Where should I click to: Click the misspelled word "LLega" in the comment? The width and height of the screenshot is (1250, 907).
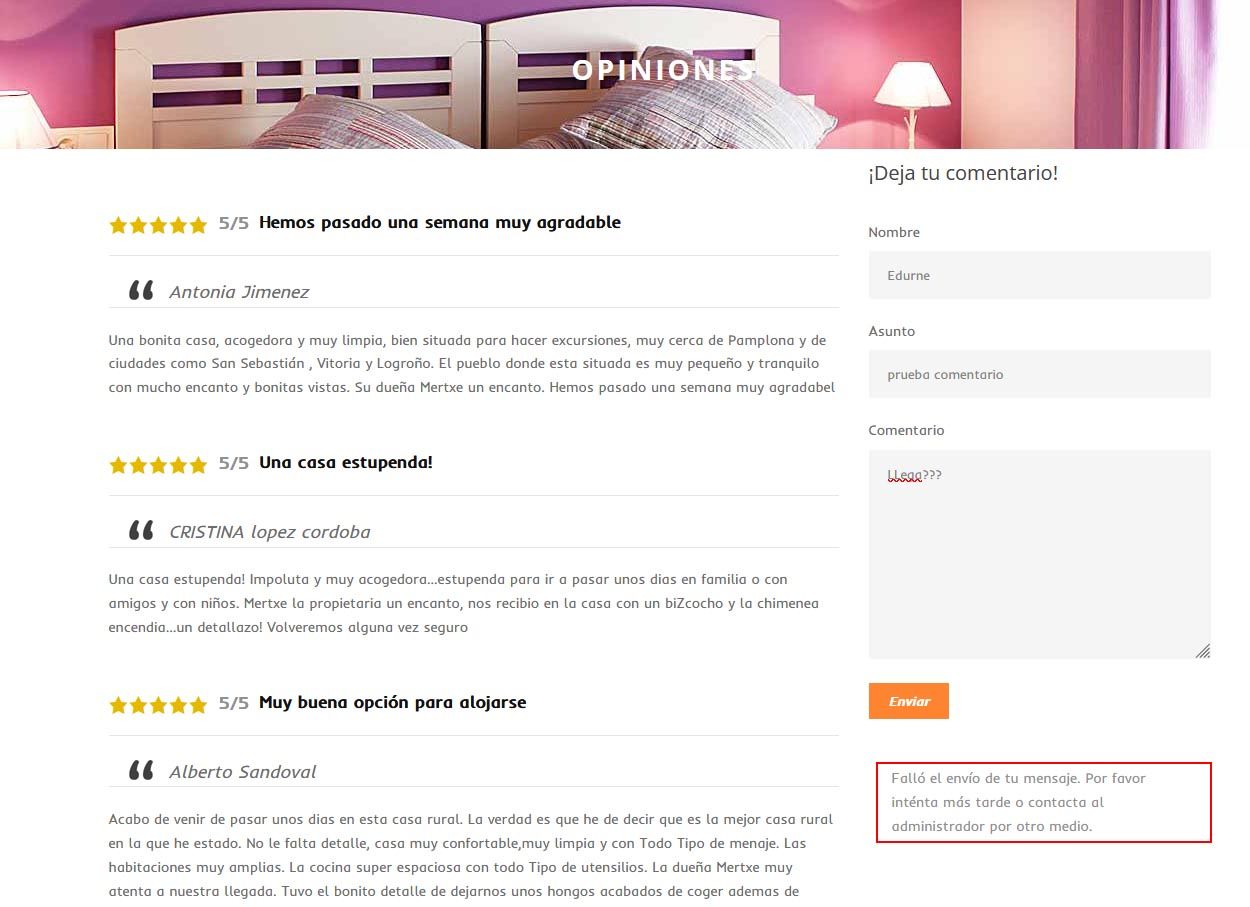pyautogui.click(x=904, y=475)
